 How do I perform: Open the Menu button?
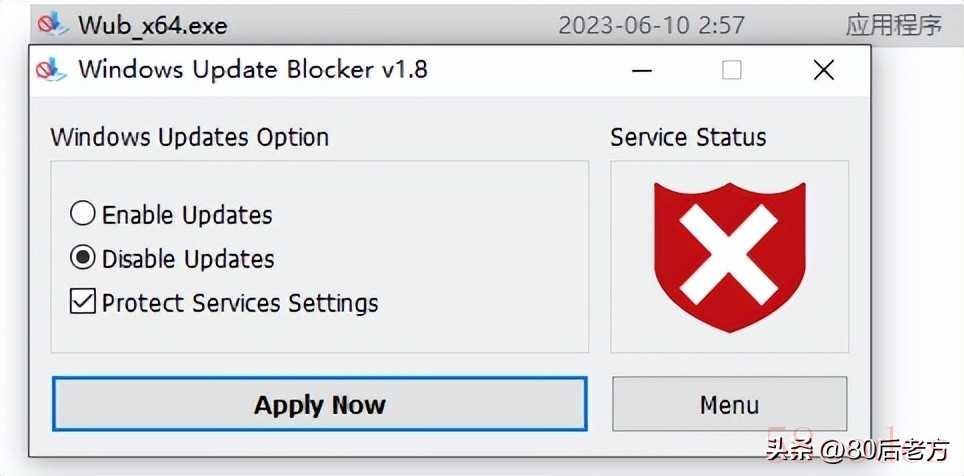tap(729, 405)
